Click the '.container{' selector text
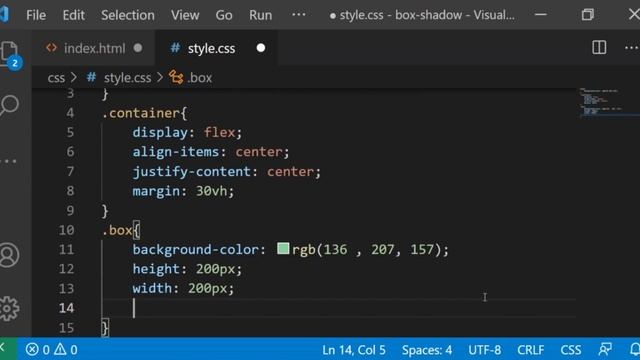 pos(144,113)
